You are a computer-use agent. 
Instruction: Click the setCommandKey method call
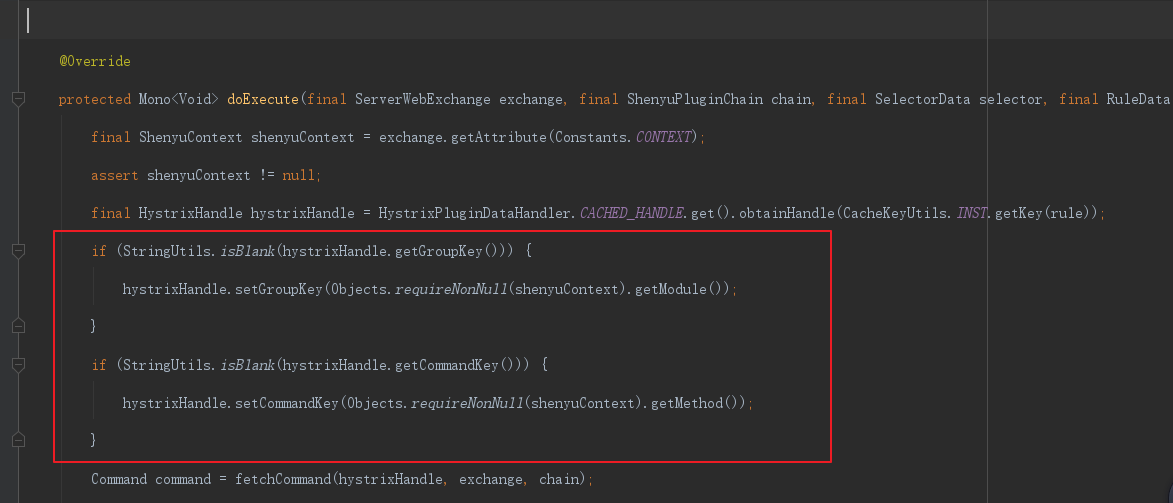coord(287,403)
